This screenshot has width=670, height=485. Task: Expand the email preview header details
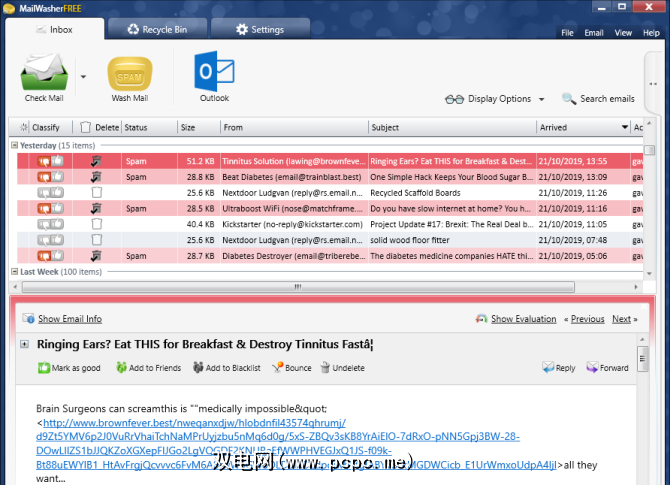(x=24, y=344)
